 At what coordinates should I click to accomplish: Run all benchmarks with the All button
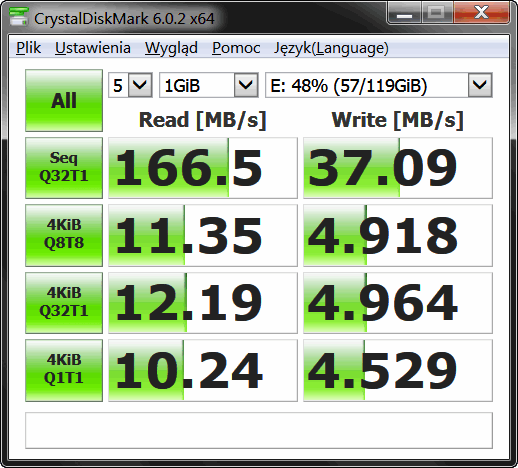pos(64,100)
